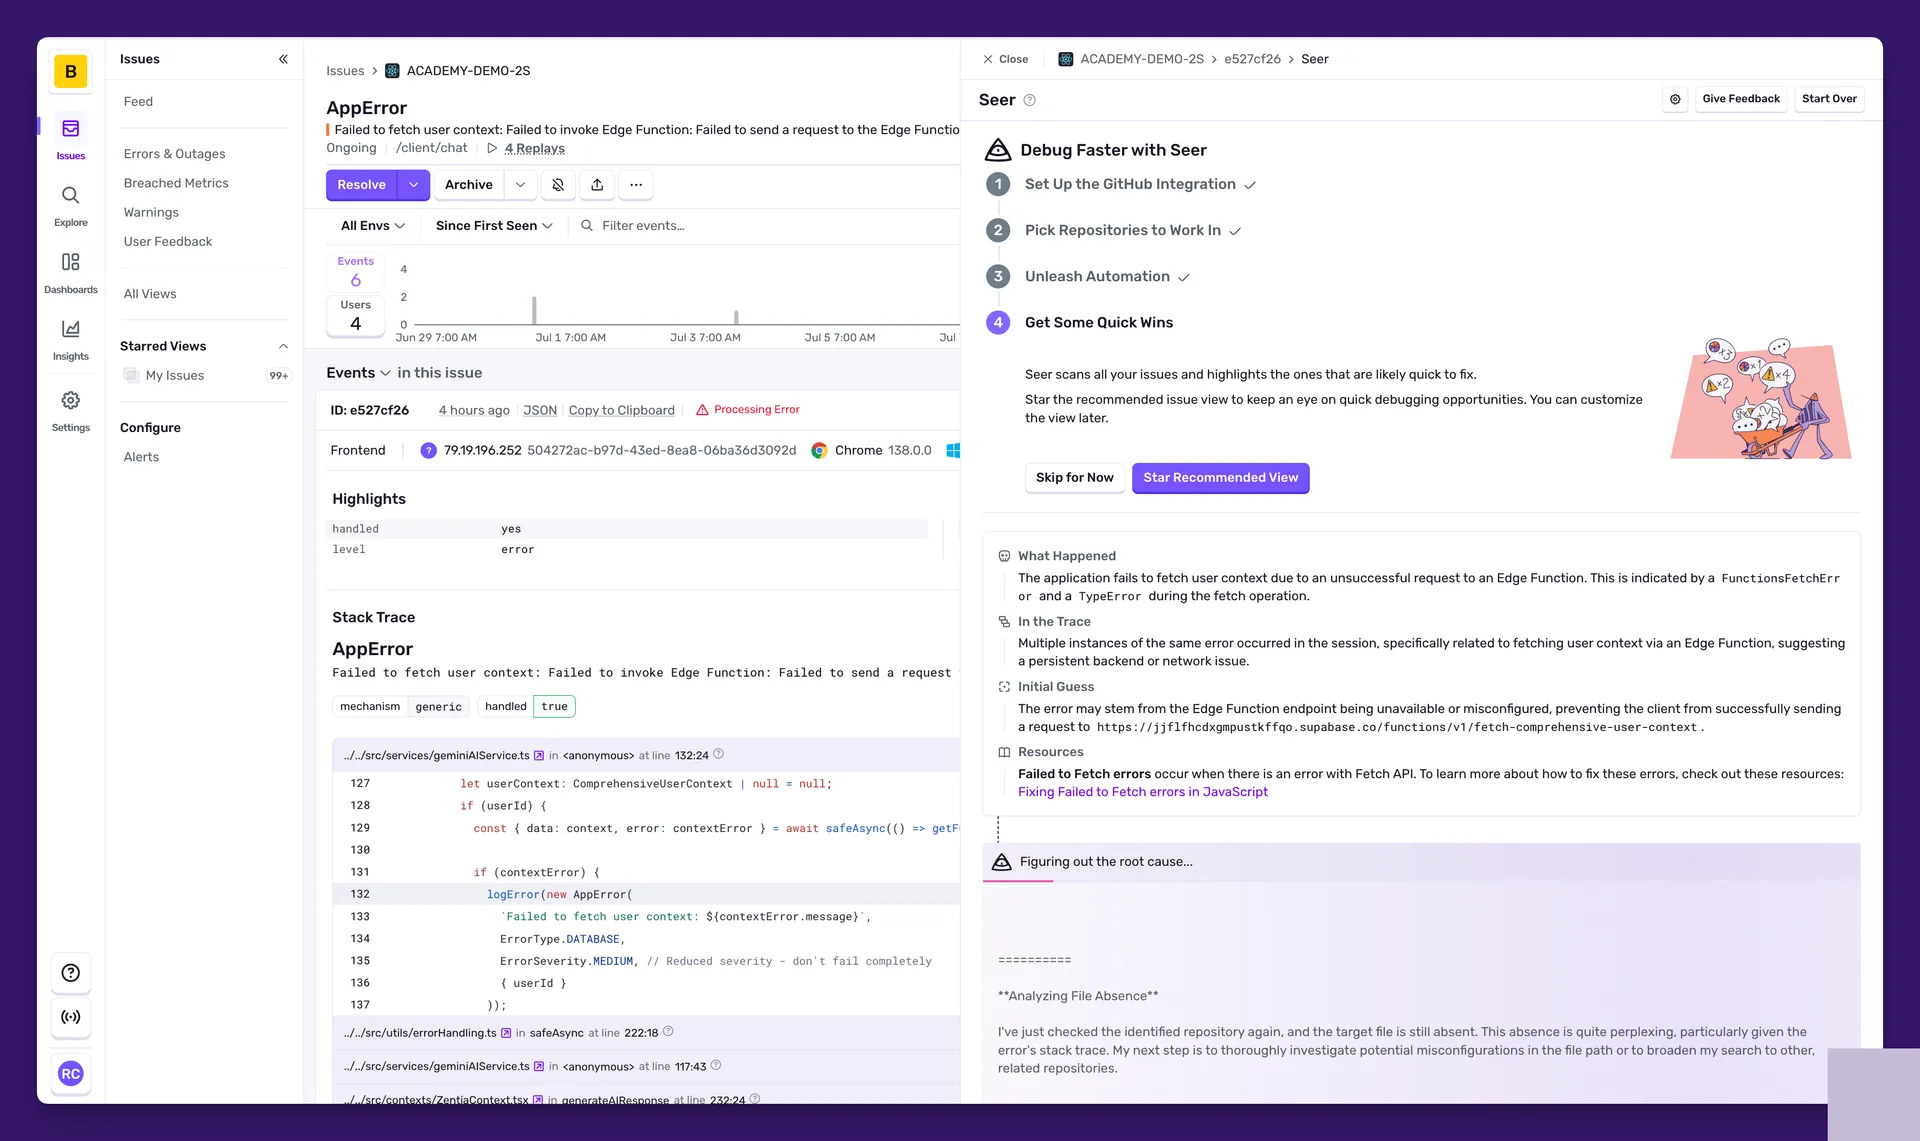Open help using the question mark icon
The height and width of the screenshot is (1141, 1920).
(x=70, y=972)
